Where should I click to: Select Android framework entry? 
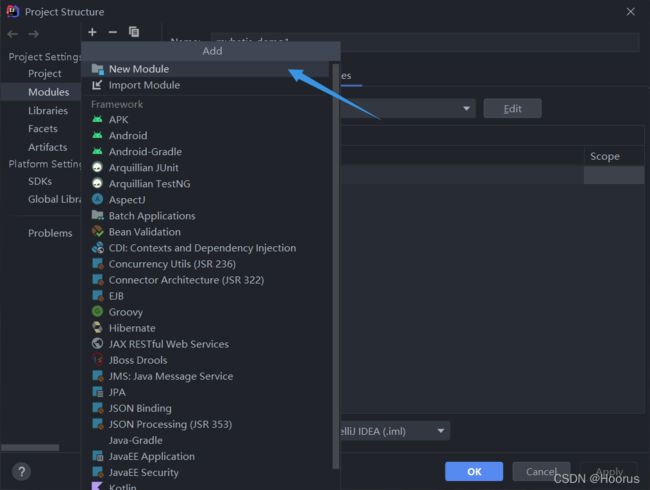pos(206,136)
